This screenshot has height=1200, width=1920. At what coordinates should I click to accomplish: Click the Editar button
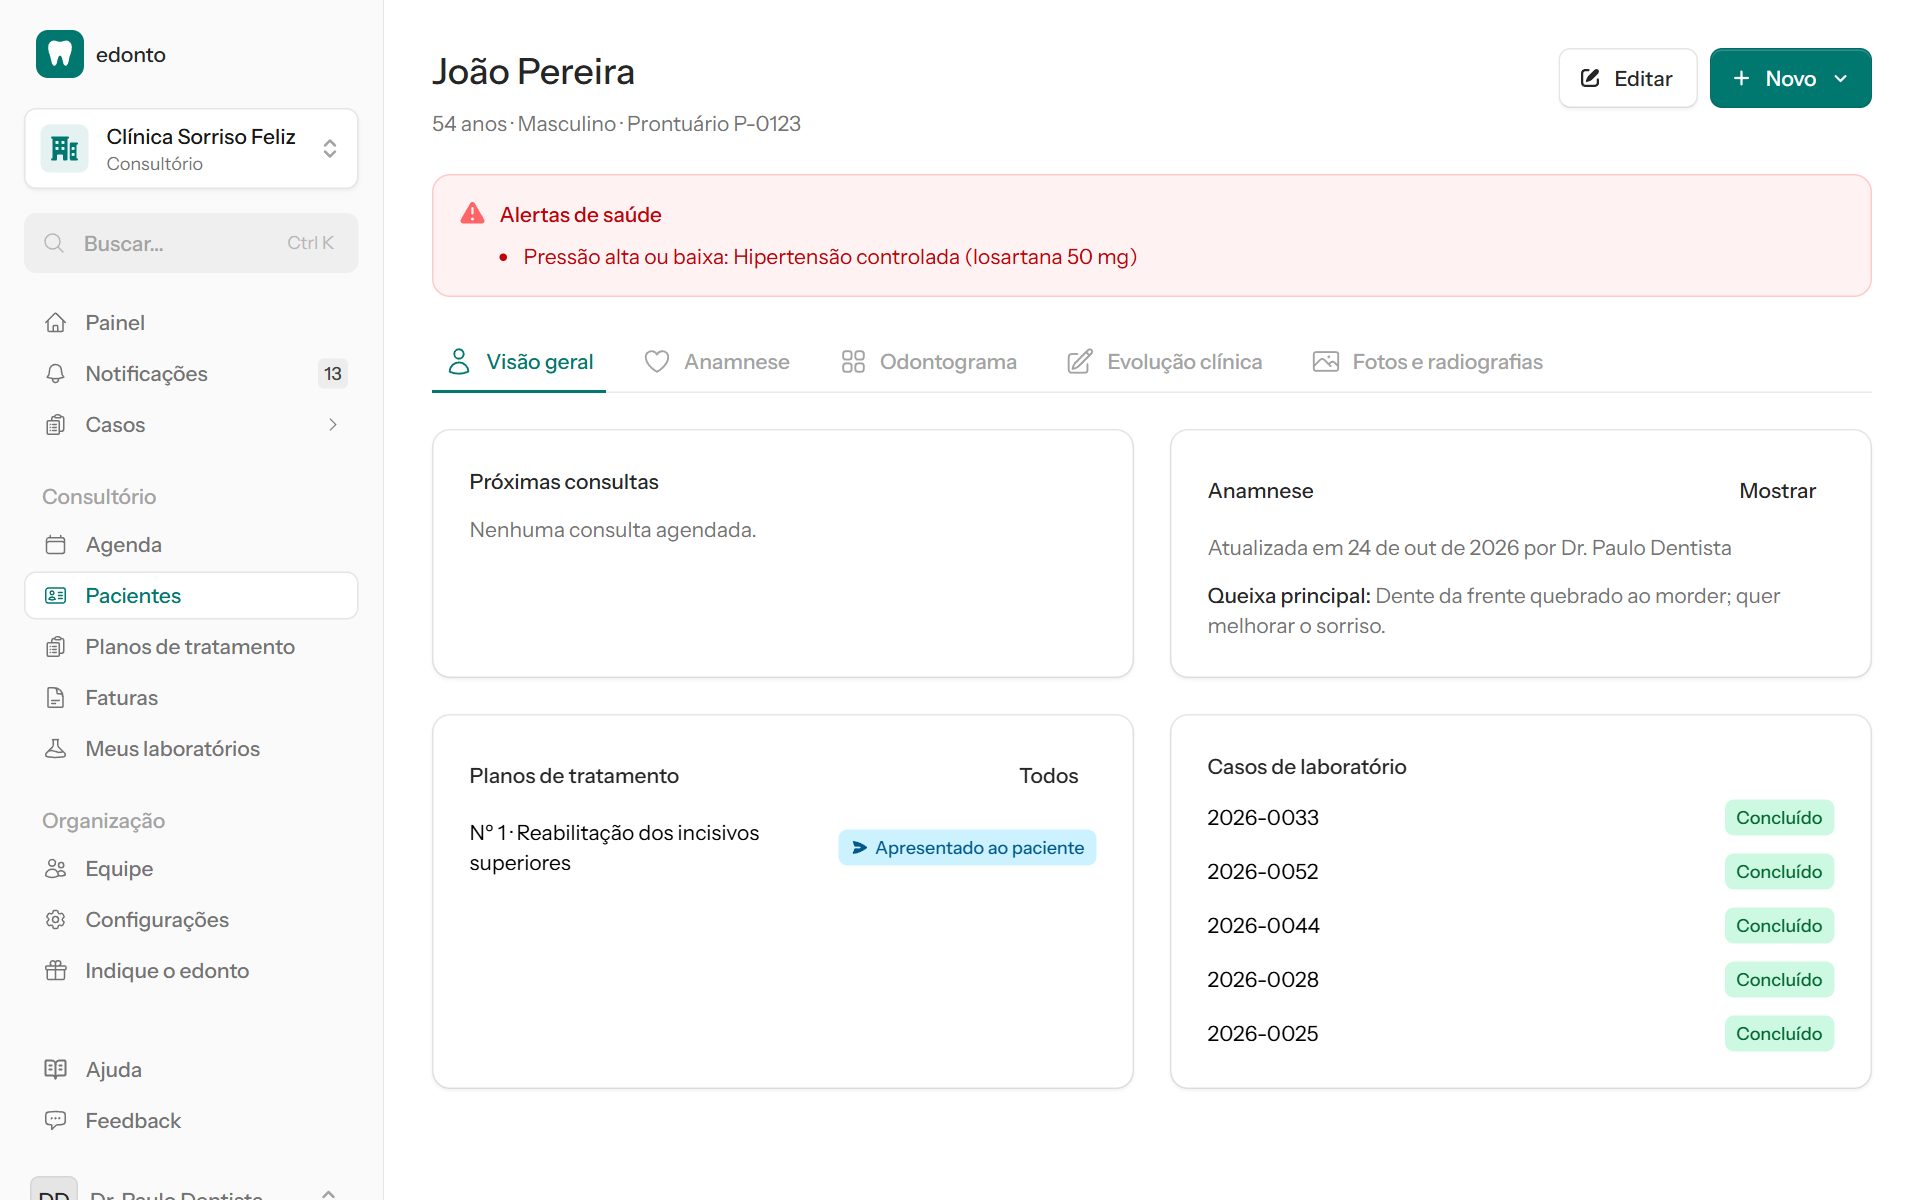1627,78
